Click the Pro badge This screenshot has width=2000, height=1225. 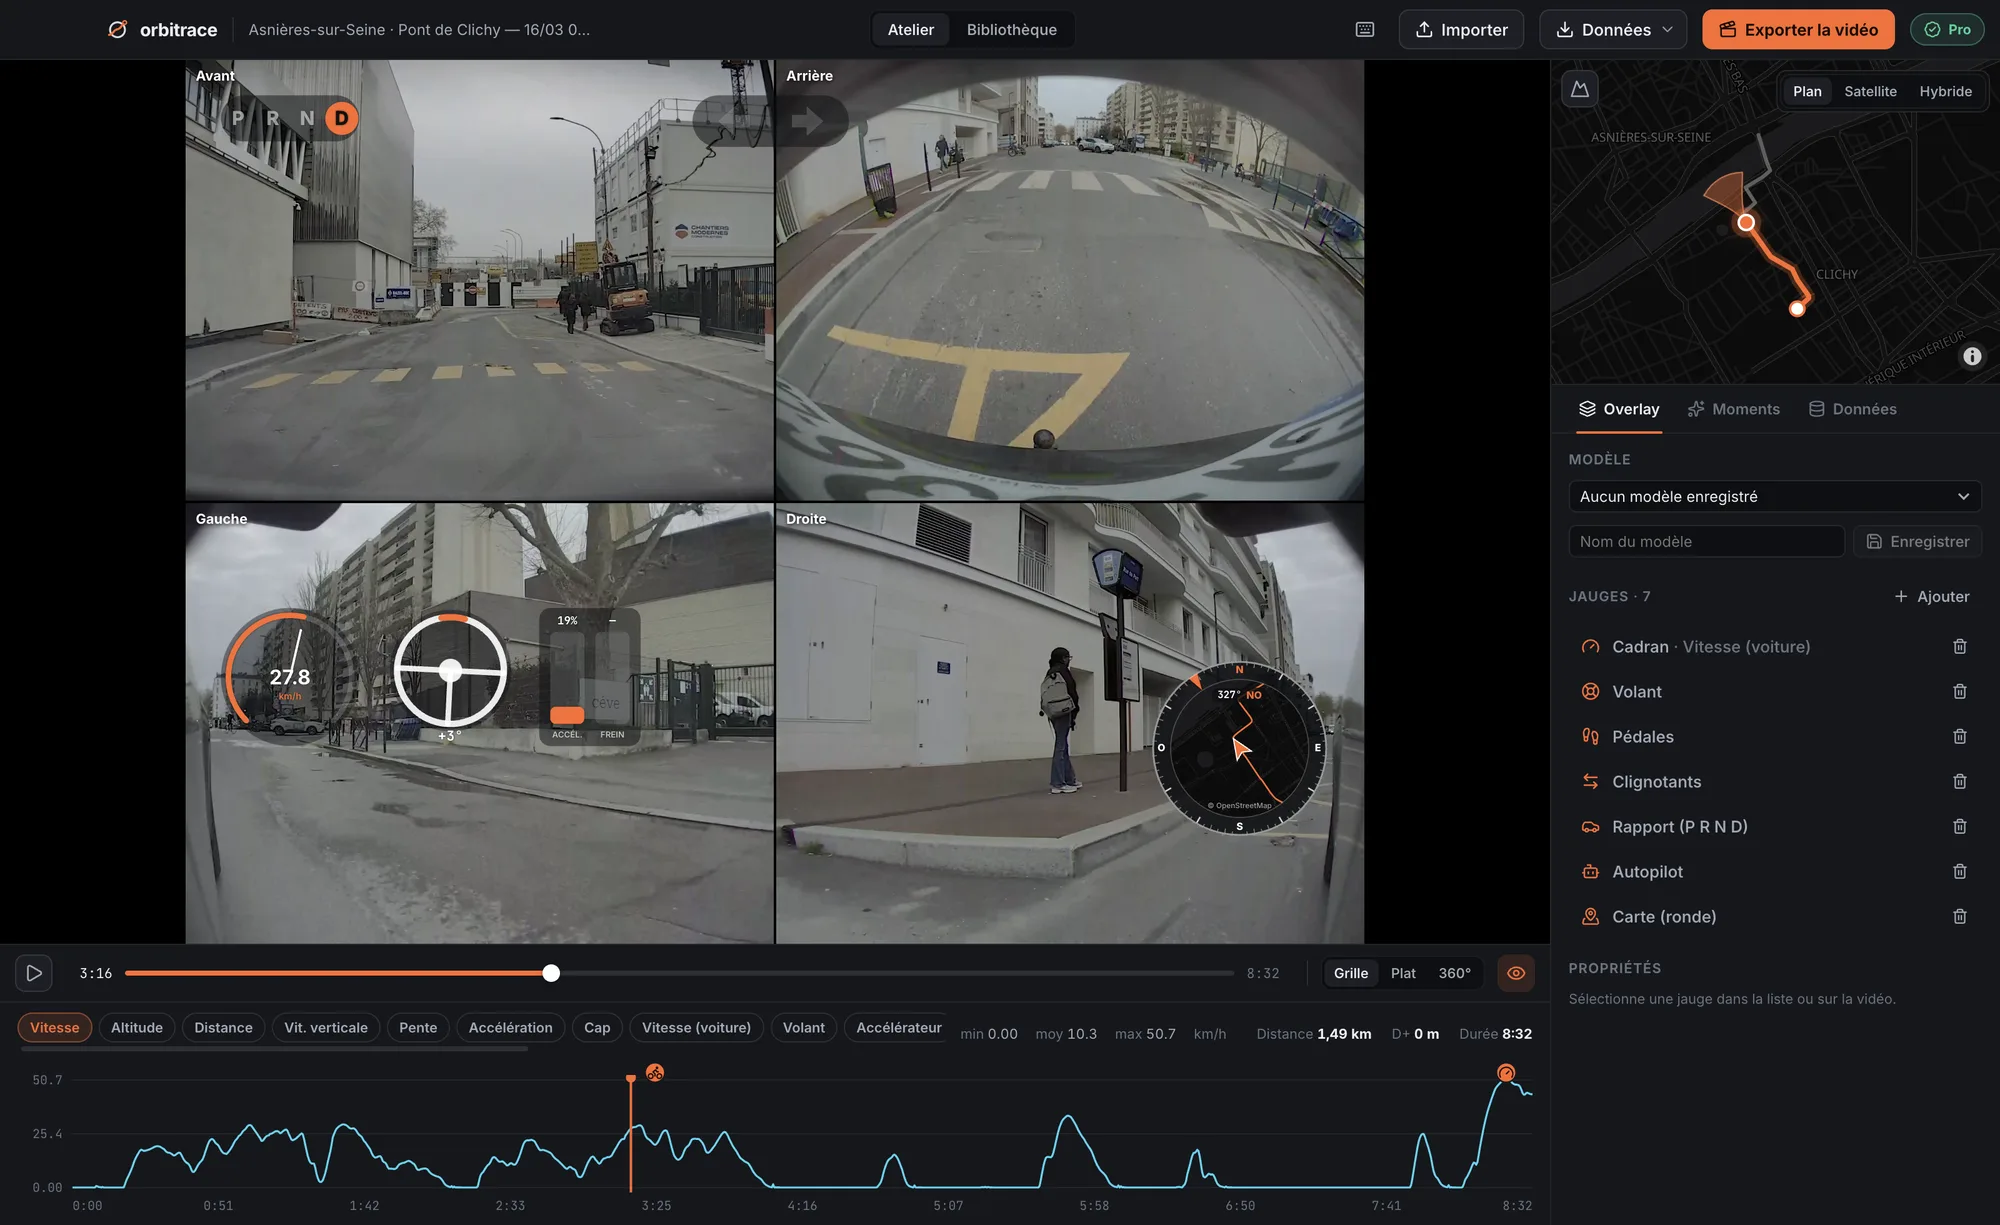(x=1947, y=29)
